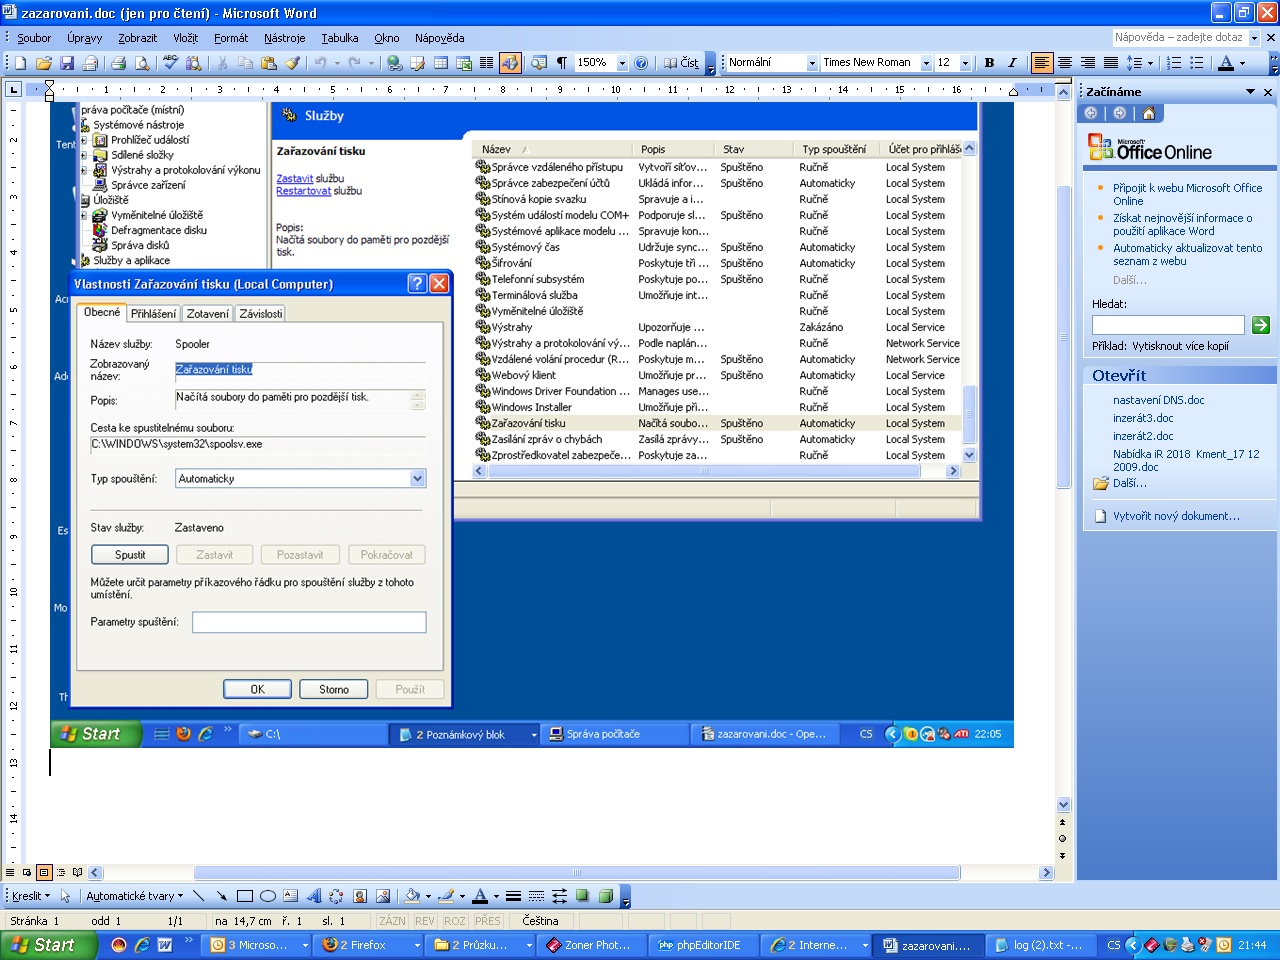Open the nastavení DNS.doc recent document
Image resolution: width=1280 pixels, height=960 pixels.
(1158, 400)
